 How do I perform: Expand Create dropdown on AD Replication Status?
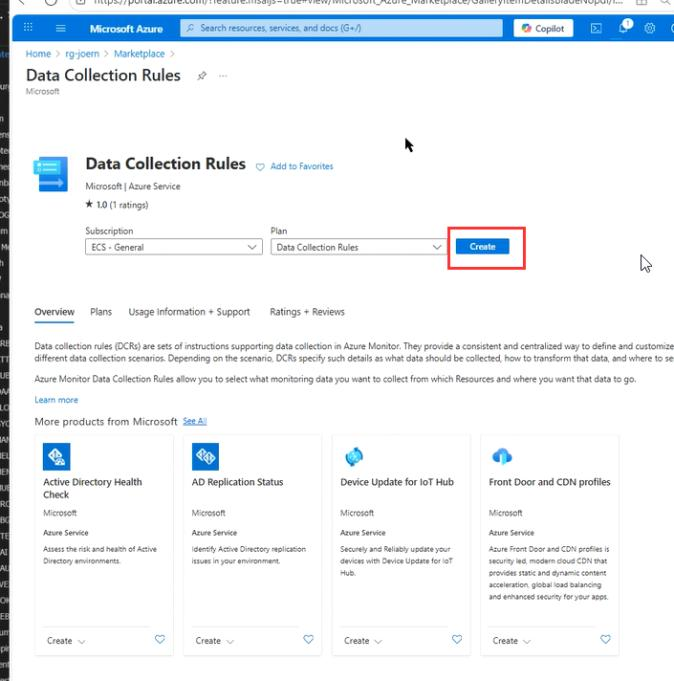tap(215, 641)
